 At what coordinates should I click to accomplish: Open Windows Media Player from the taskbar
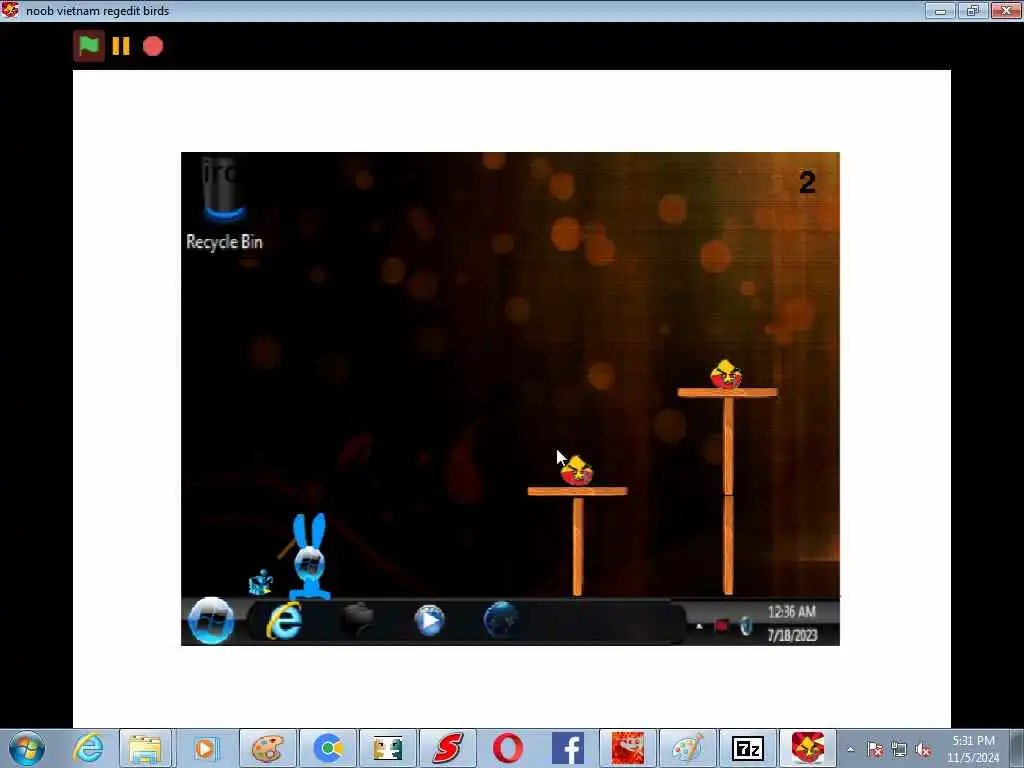pos(206,748)
